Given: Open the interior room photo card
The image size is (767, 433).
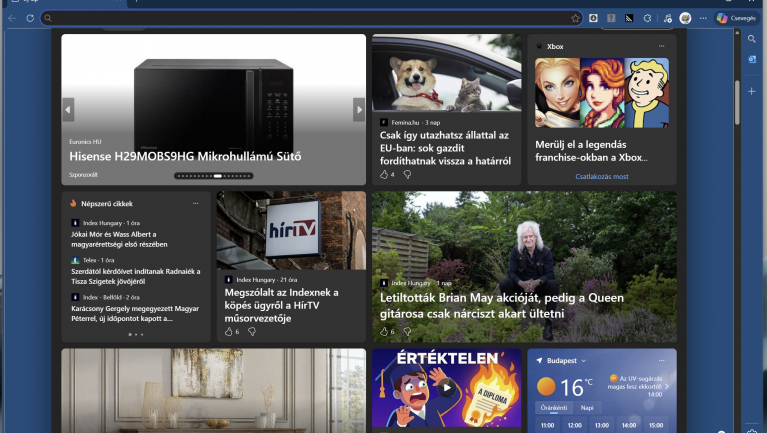Looking at the screenshot, I should click(x=213, y=390).
